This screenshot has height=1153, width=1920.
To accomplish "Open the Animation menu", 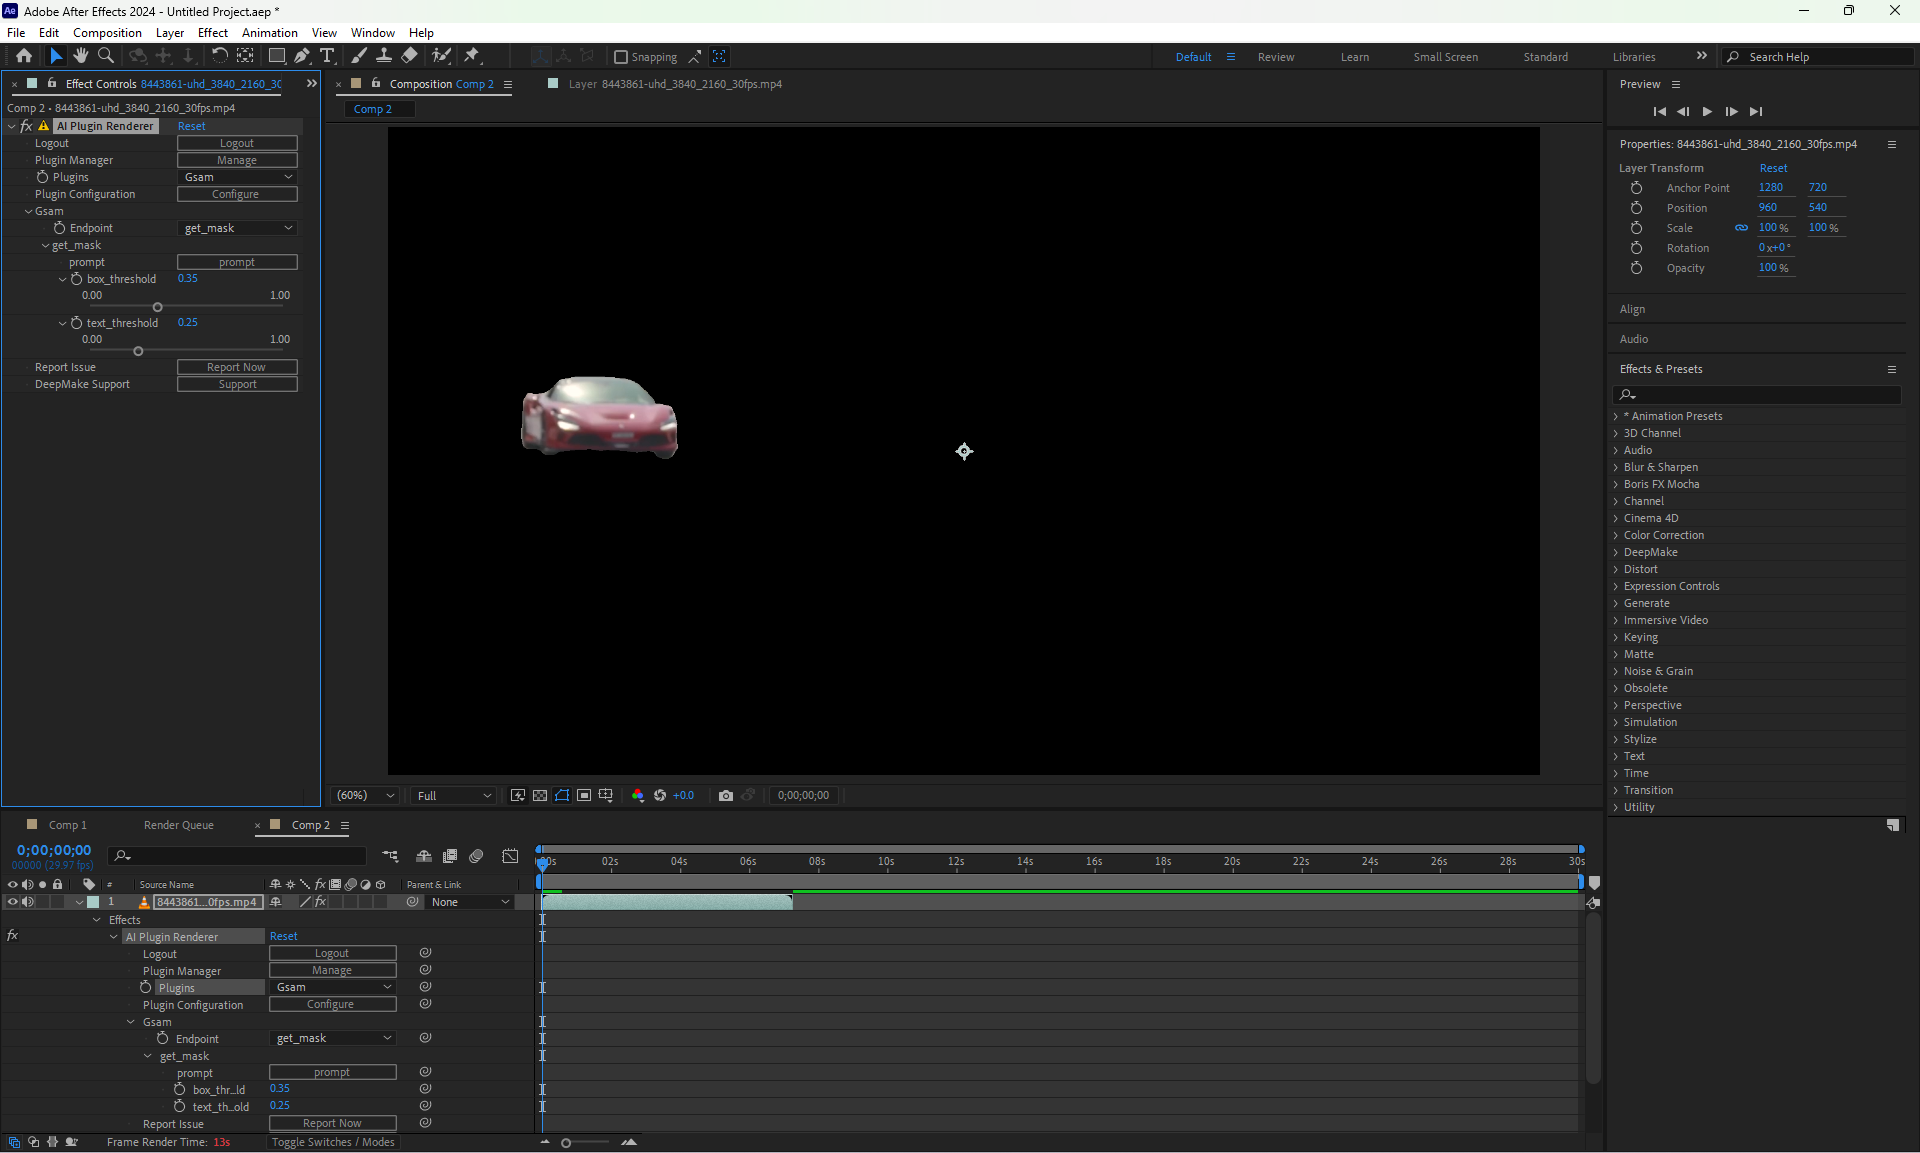I will 269,32.
